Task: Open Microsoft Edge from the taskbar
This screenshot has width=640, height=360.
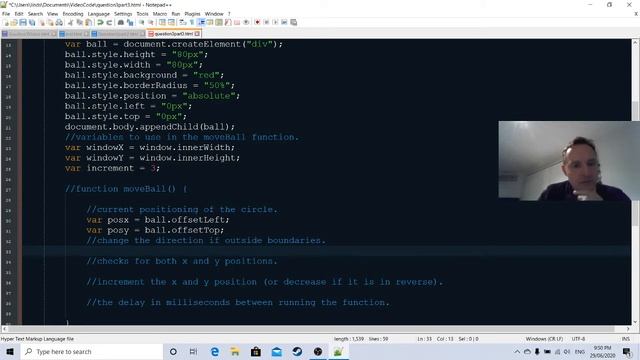Action: [x=215, y=351]
